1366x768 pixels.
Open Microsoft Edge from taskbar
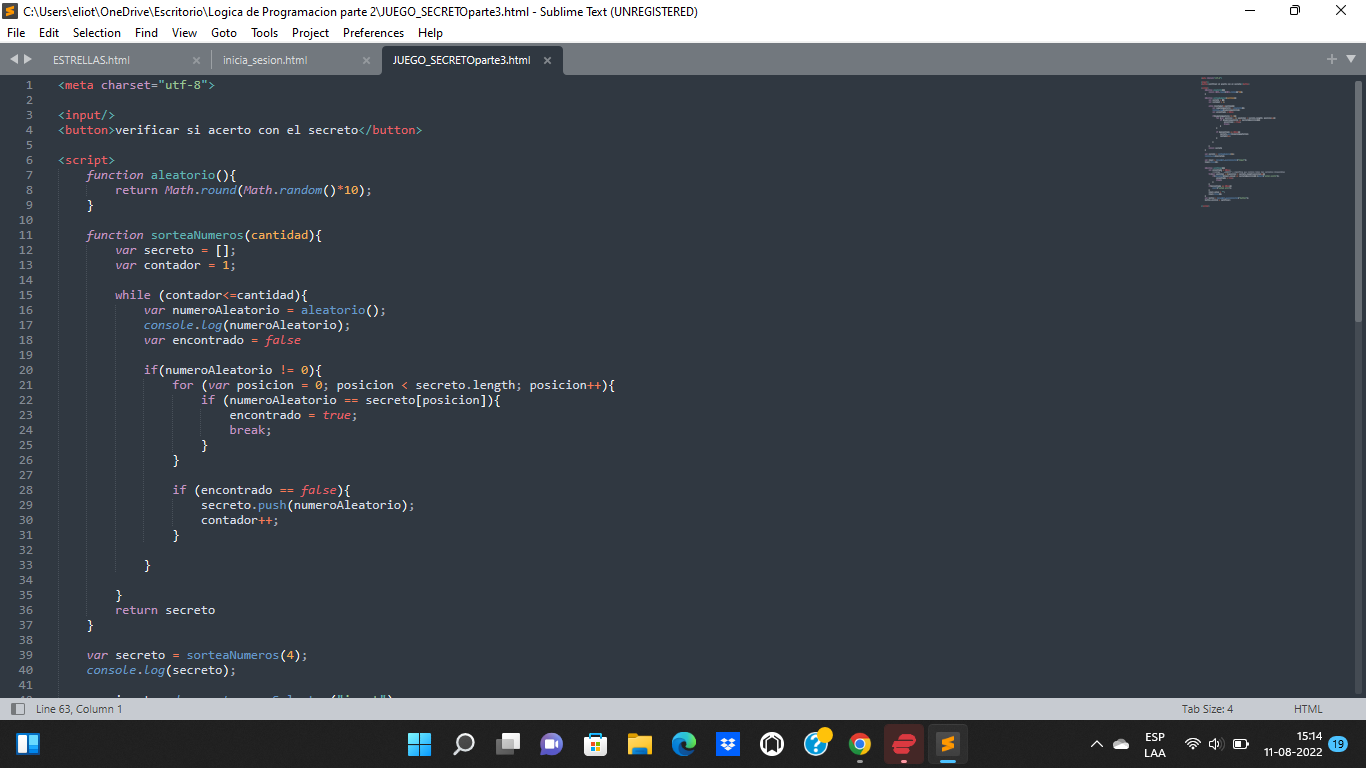point(684,744)
